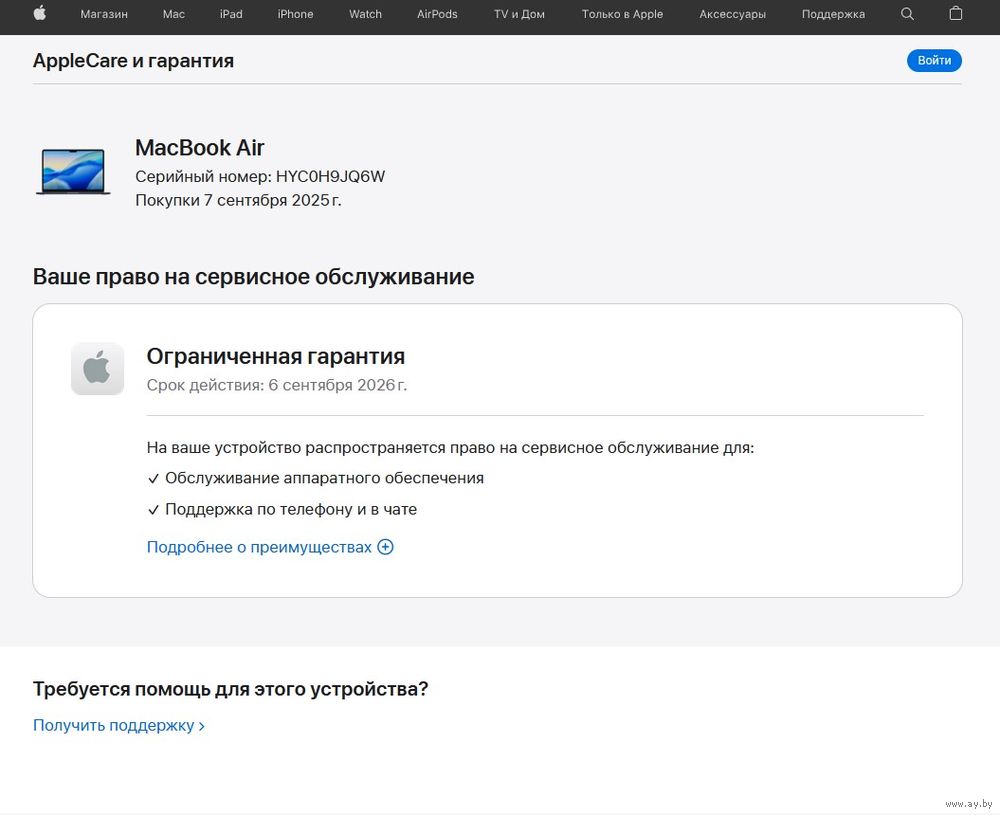This screenshot has height=815, width=1000.
Task: Expand Подробнее о преимуществах details
Action: (259, 547)
